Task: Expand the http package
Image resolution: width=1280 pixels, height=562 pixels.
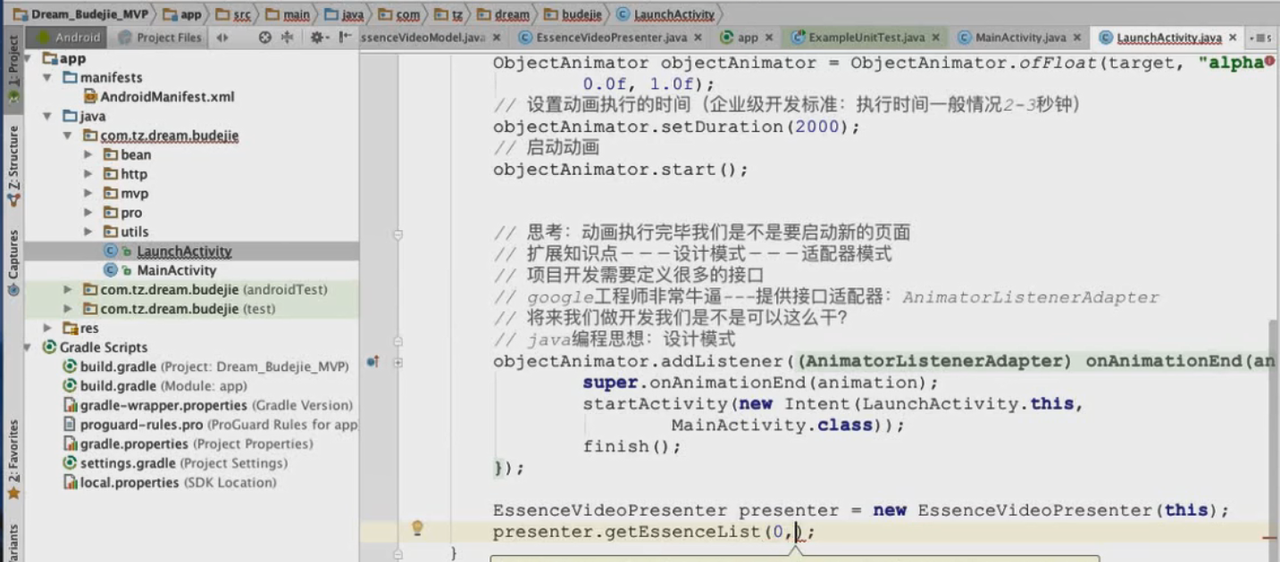Action: click(87, 174)
